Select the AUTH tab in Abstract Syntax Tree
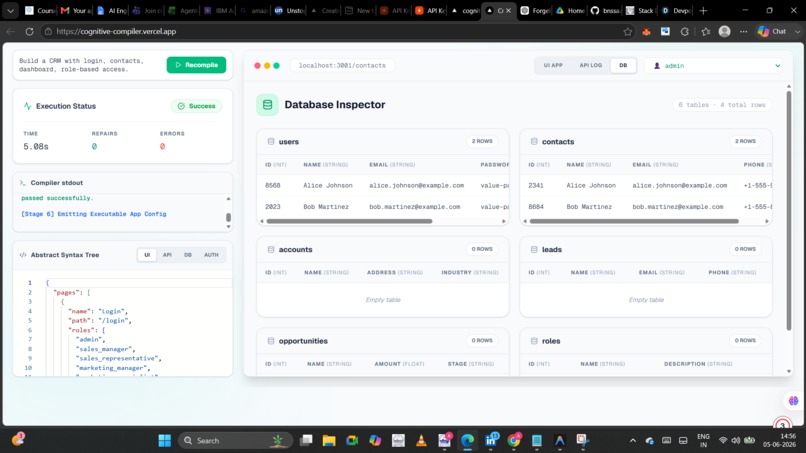The height and width of the screenshot is (453, 806). coord(211,255)
